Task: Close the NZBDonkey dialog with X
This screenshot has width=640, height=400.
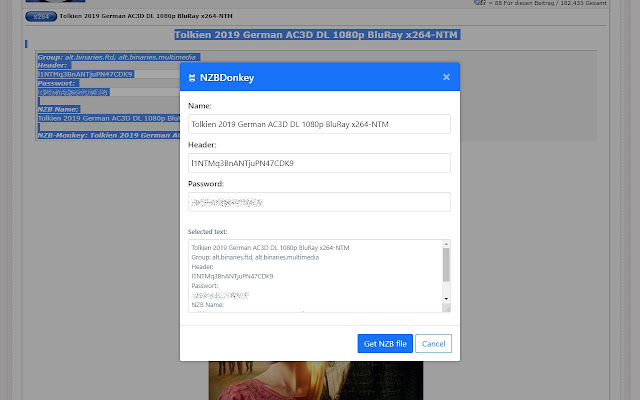Action: 446,77
